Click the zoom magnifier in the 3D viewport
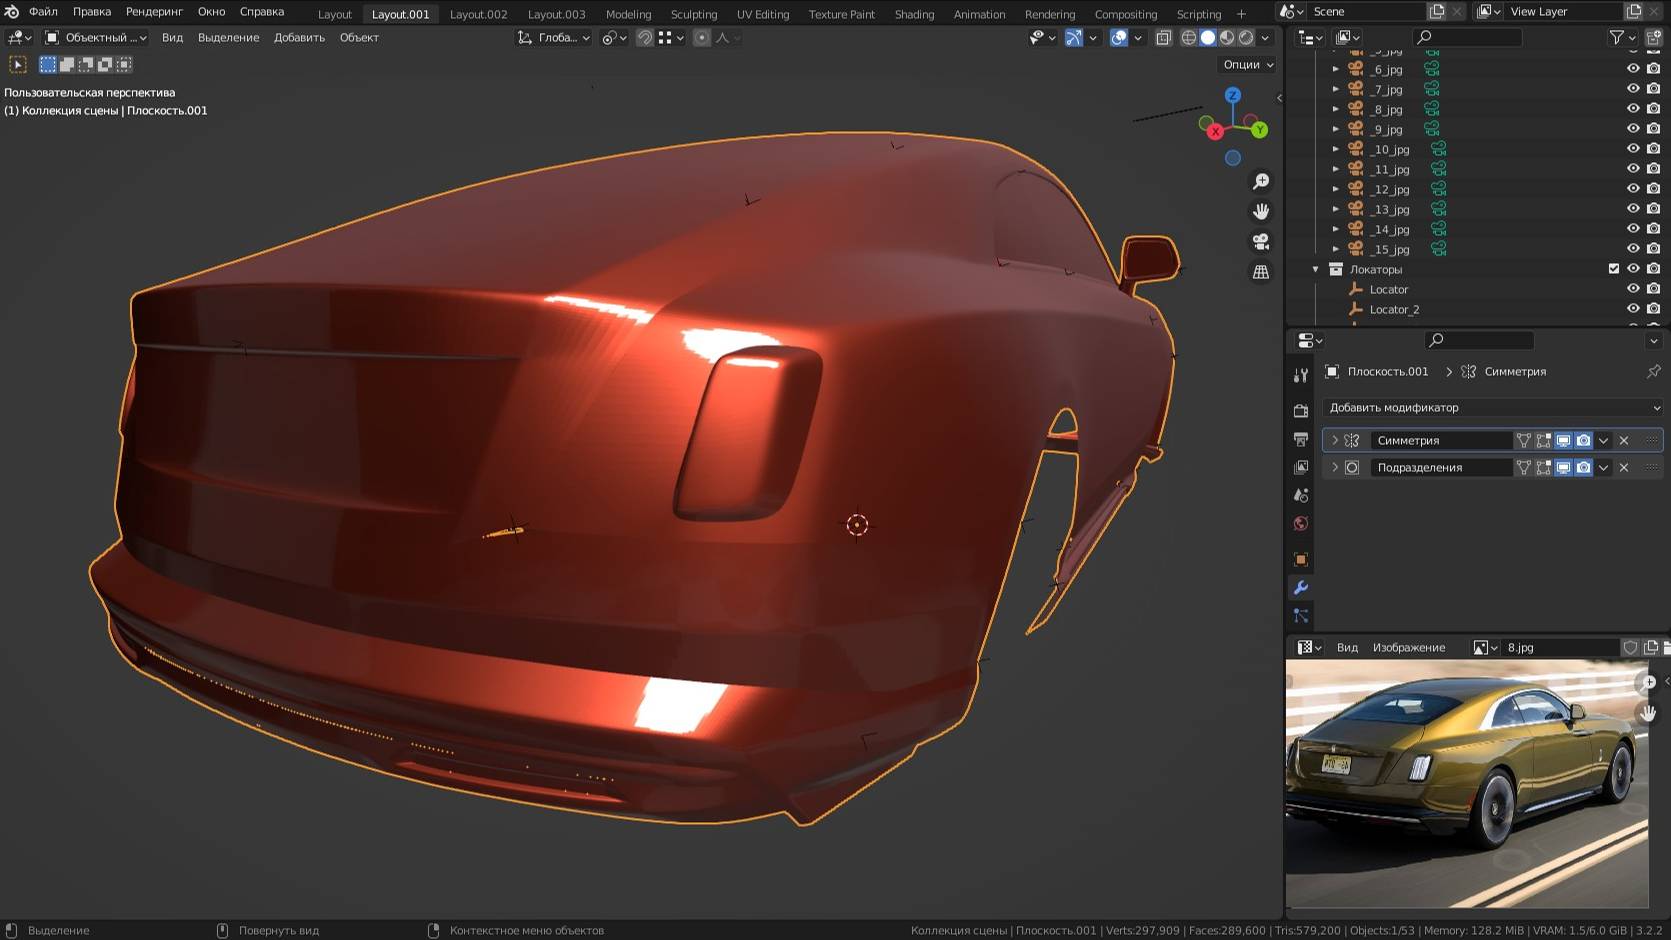 coord(1261,181)
